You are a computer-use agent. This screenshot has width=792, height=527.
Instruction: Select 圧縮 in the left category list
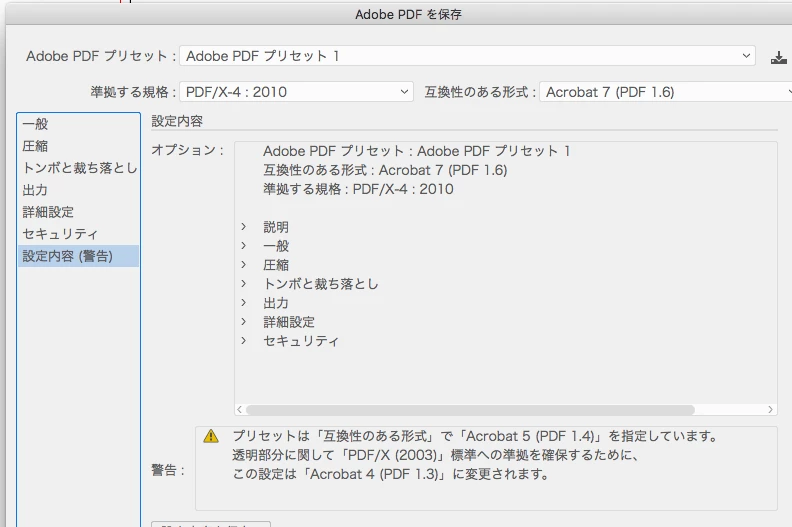[78, 146]
